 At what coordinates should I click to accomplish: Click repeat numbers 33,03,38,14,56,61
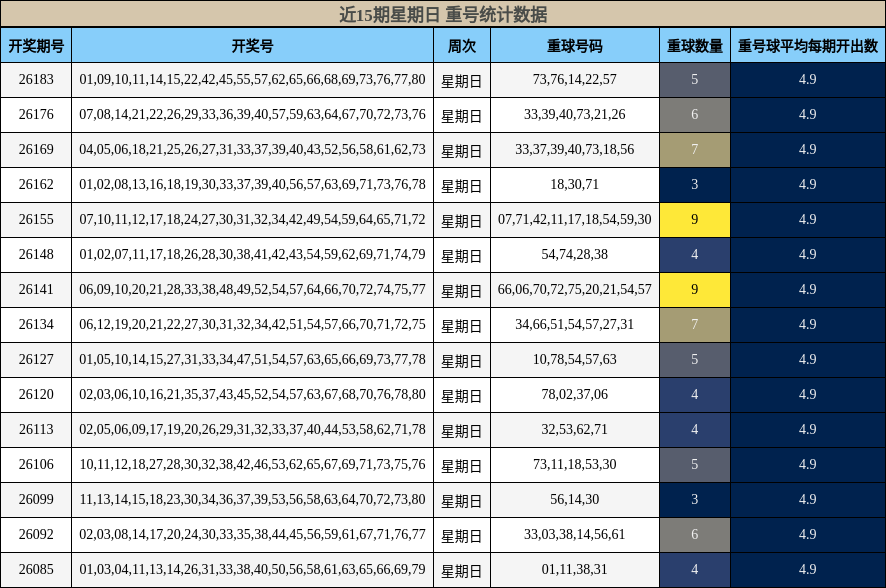(x=575, y=535)
